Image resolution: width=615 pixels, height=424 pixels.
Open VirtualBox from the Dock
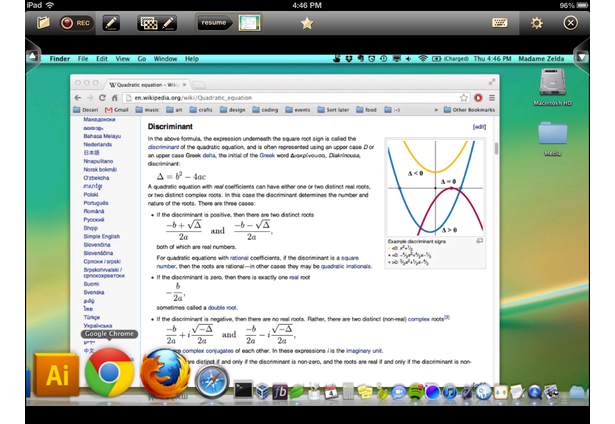pyautogui.click(x=262, y=392)
